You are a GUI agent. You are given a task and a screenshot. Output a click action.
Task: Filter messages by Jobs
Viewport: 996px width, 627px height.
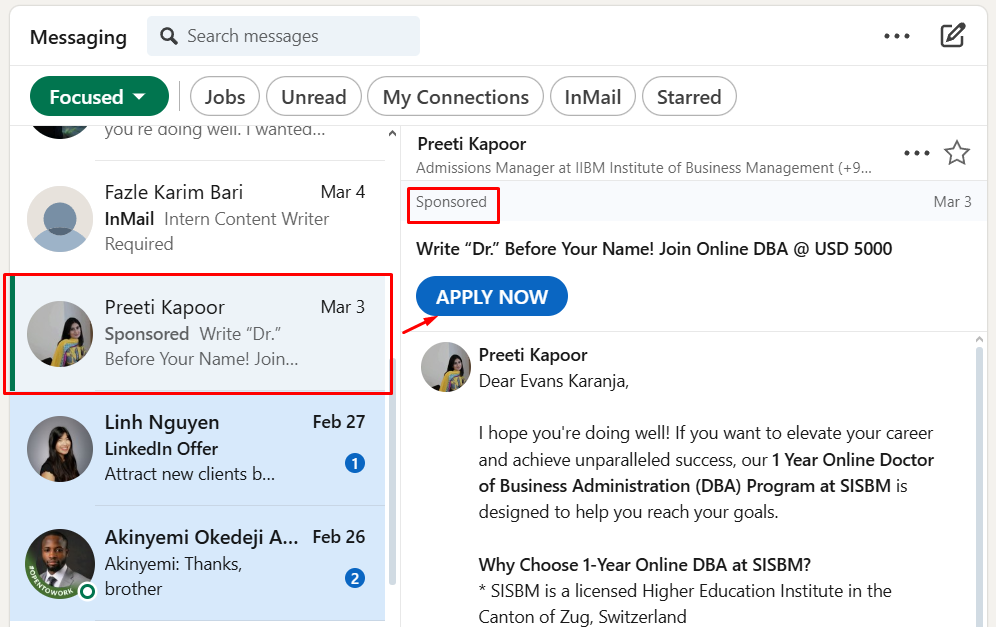[225, 97]
